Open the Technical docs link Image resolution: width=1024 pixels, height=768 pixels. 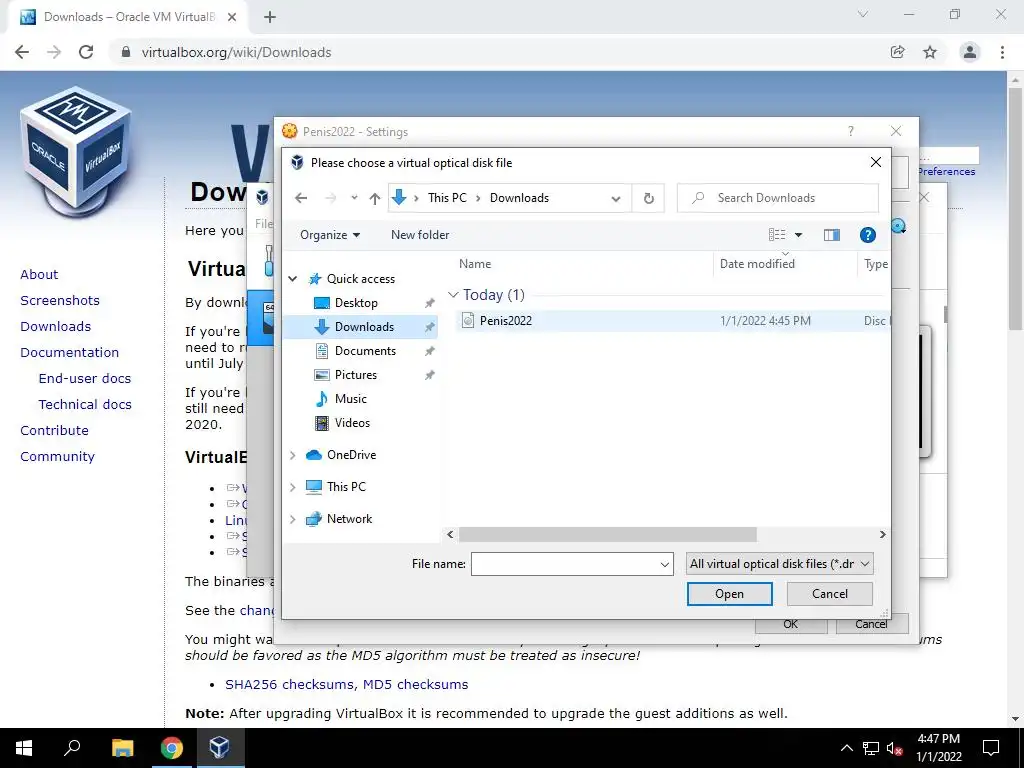click(x=85, y=405)
